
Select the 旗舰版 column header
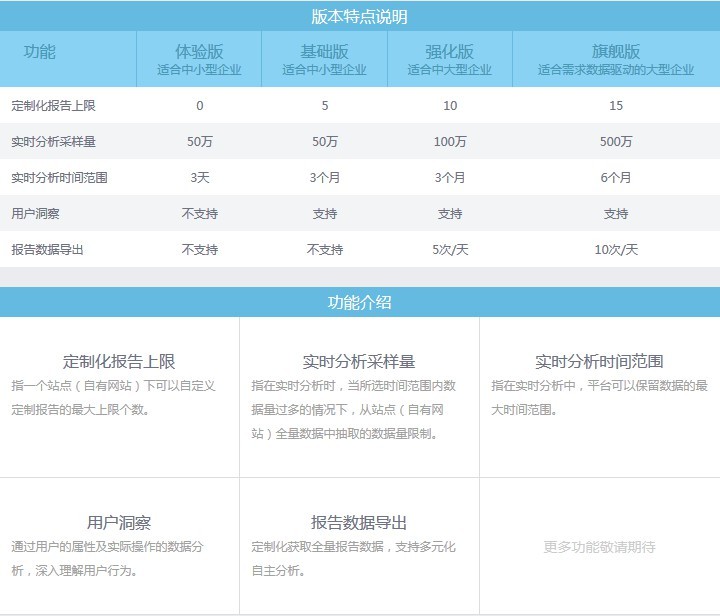615,52
